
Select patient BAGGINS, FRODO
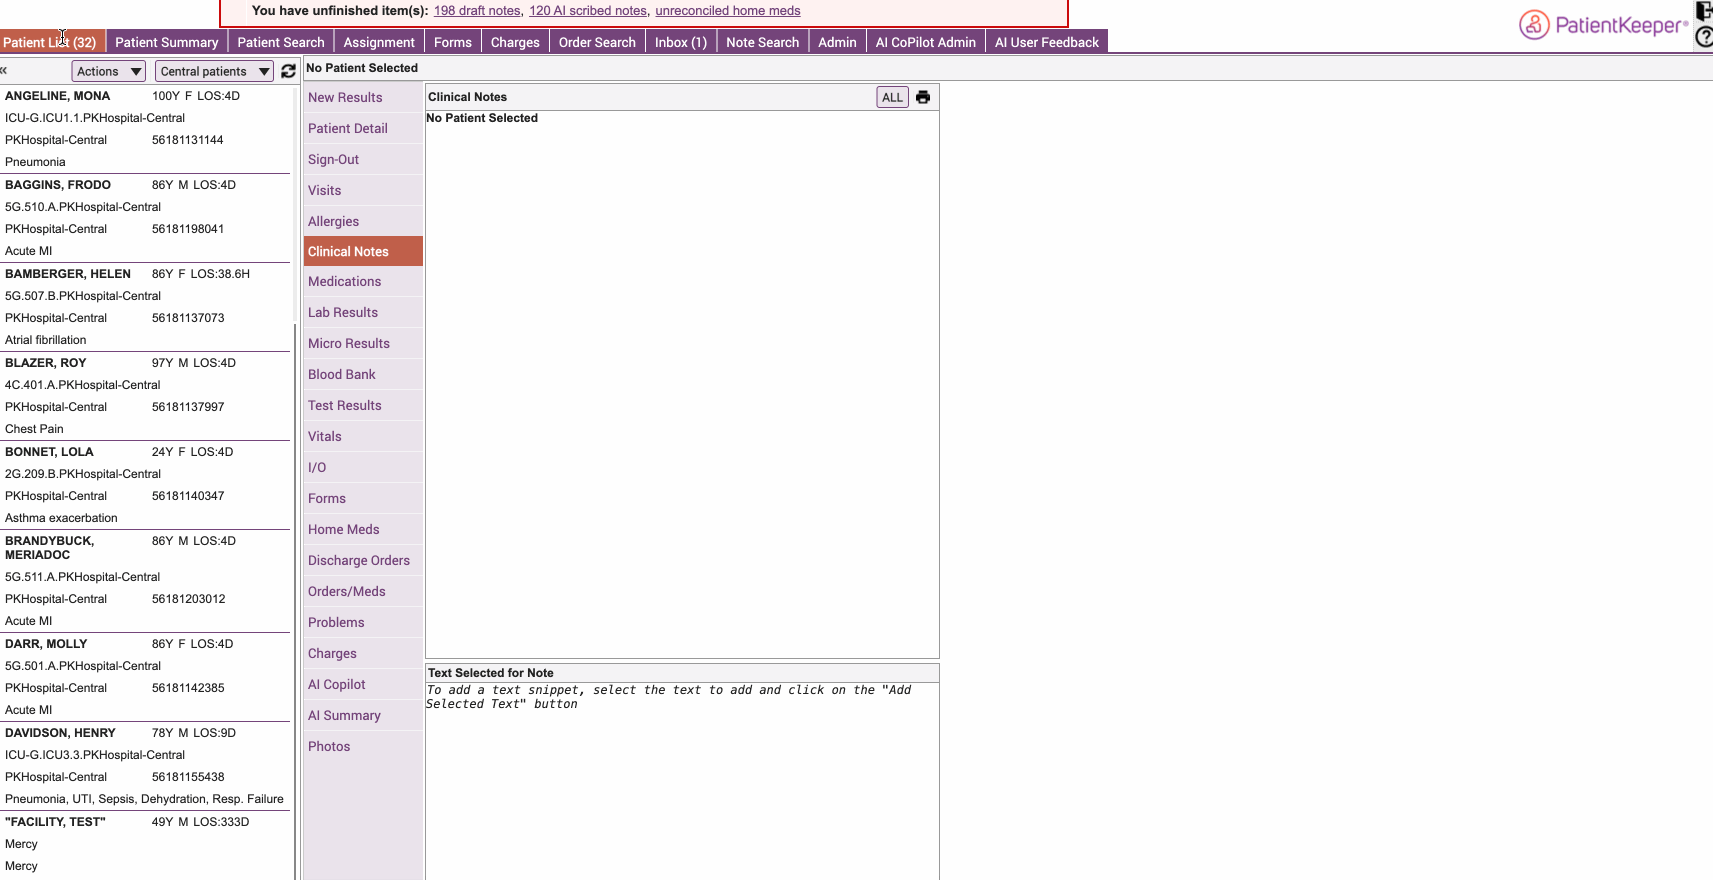click(58, 185)
